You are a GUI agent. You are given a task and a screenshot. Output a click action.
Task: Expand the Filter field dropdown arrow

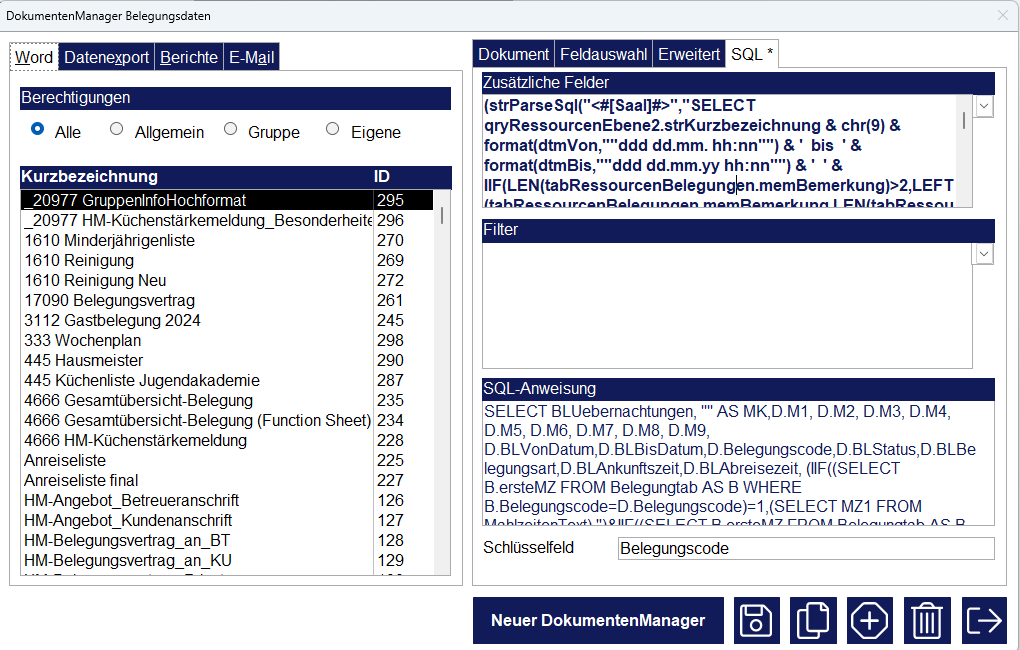pyautogui.click(x=984, y=254)
